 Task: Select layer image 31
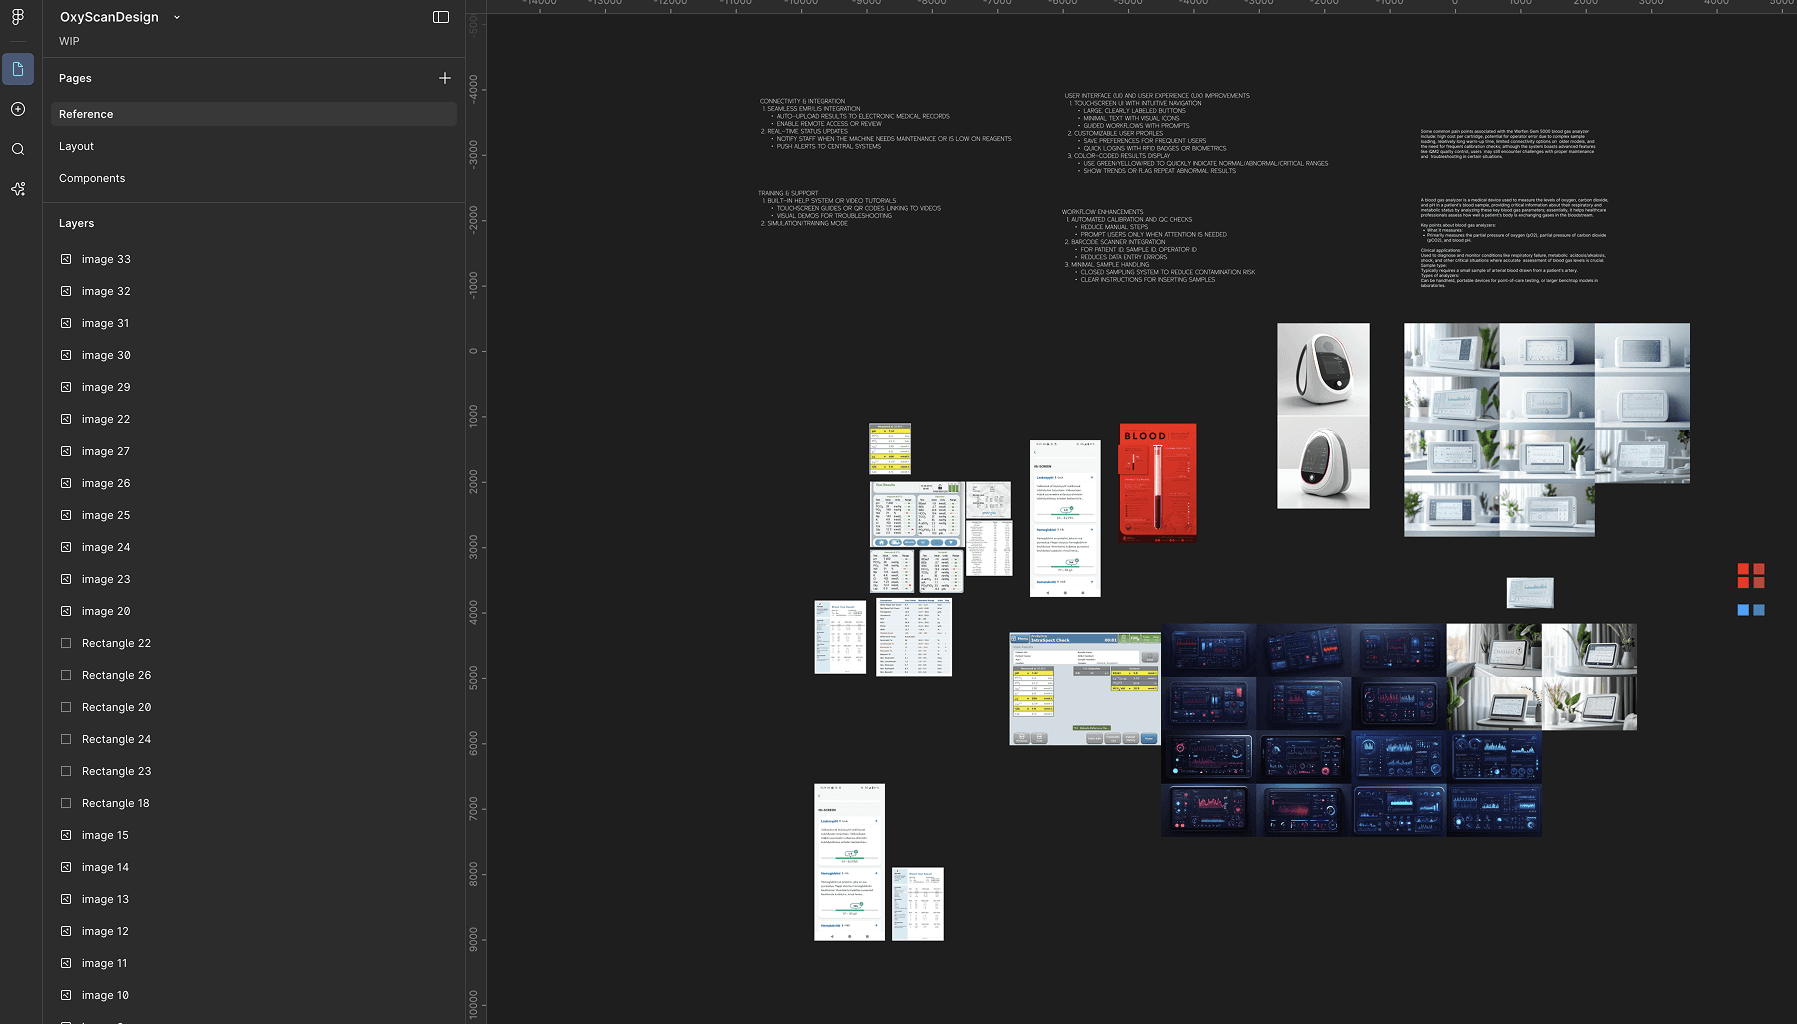[x=254, y=323]
